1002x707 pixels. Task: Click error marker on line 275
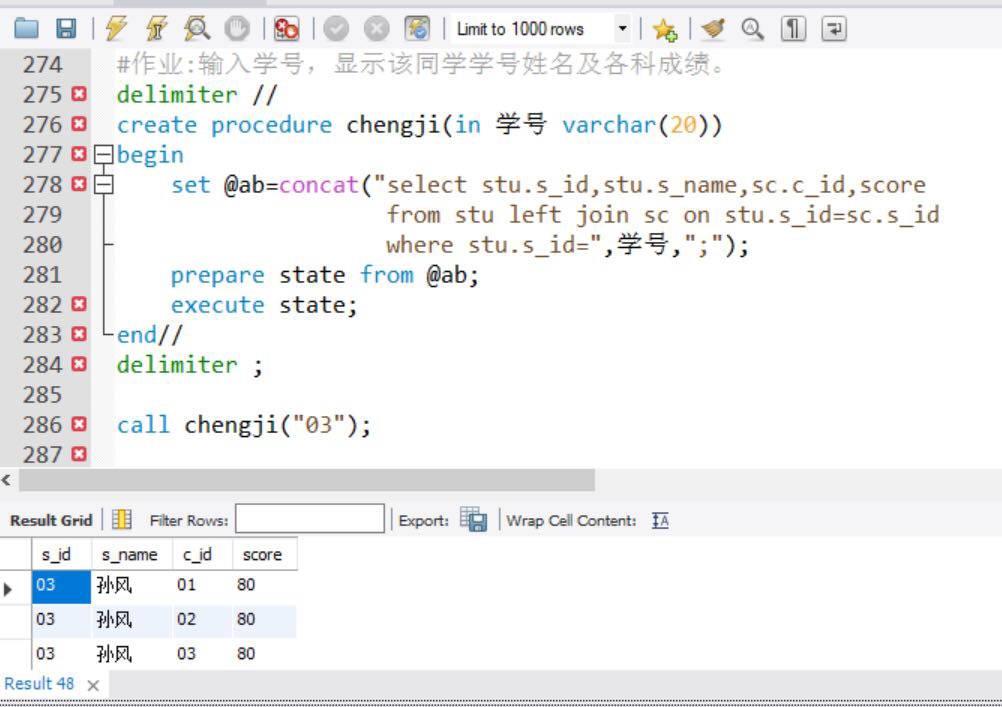point(79,95)
